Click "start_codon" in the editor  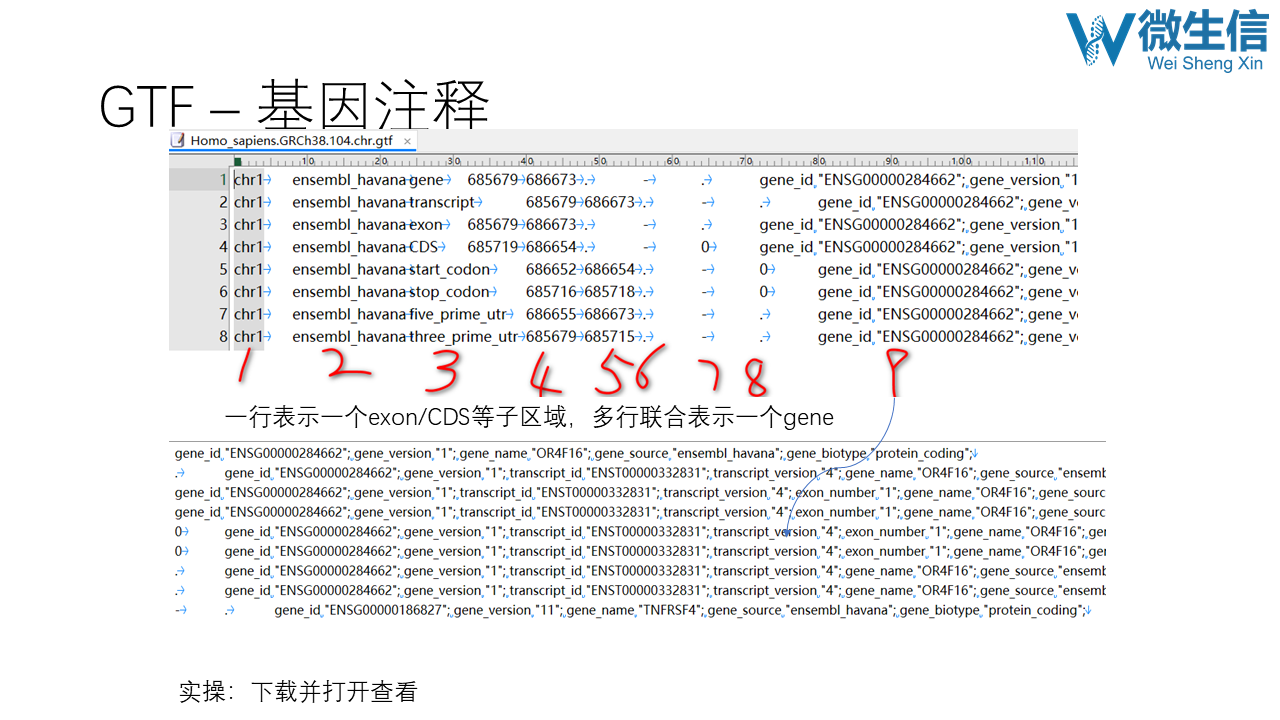[450, 269]
